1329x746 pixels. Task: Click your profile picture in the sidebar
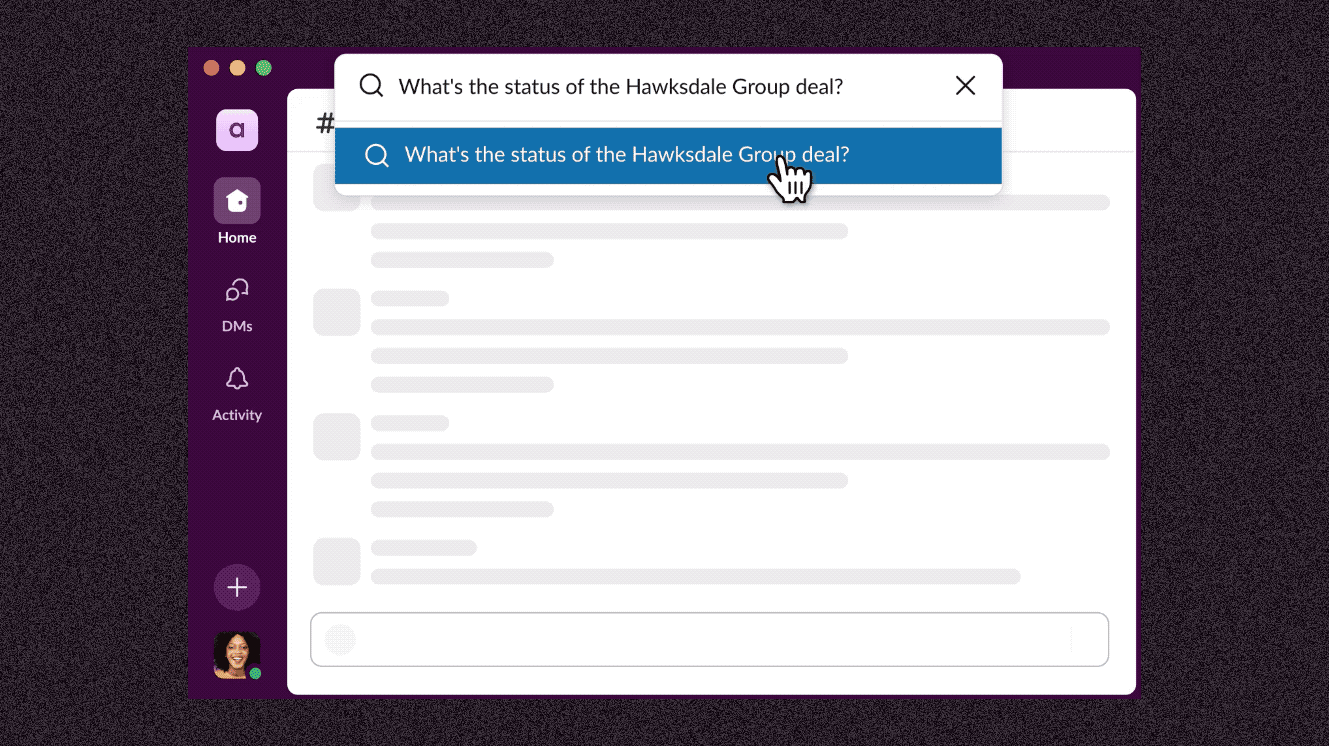click(x=236, y=656)
